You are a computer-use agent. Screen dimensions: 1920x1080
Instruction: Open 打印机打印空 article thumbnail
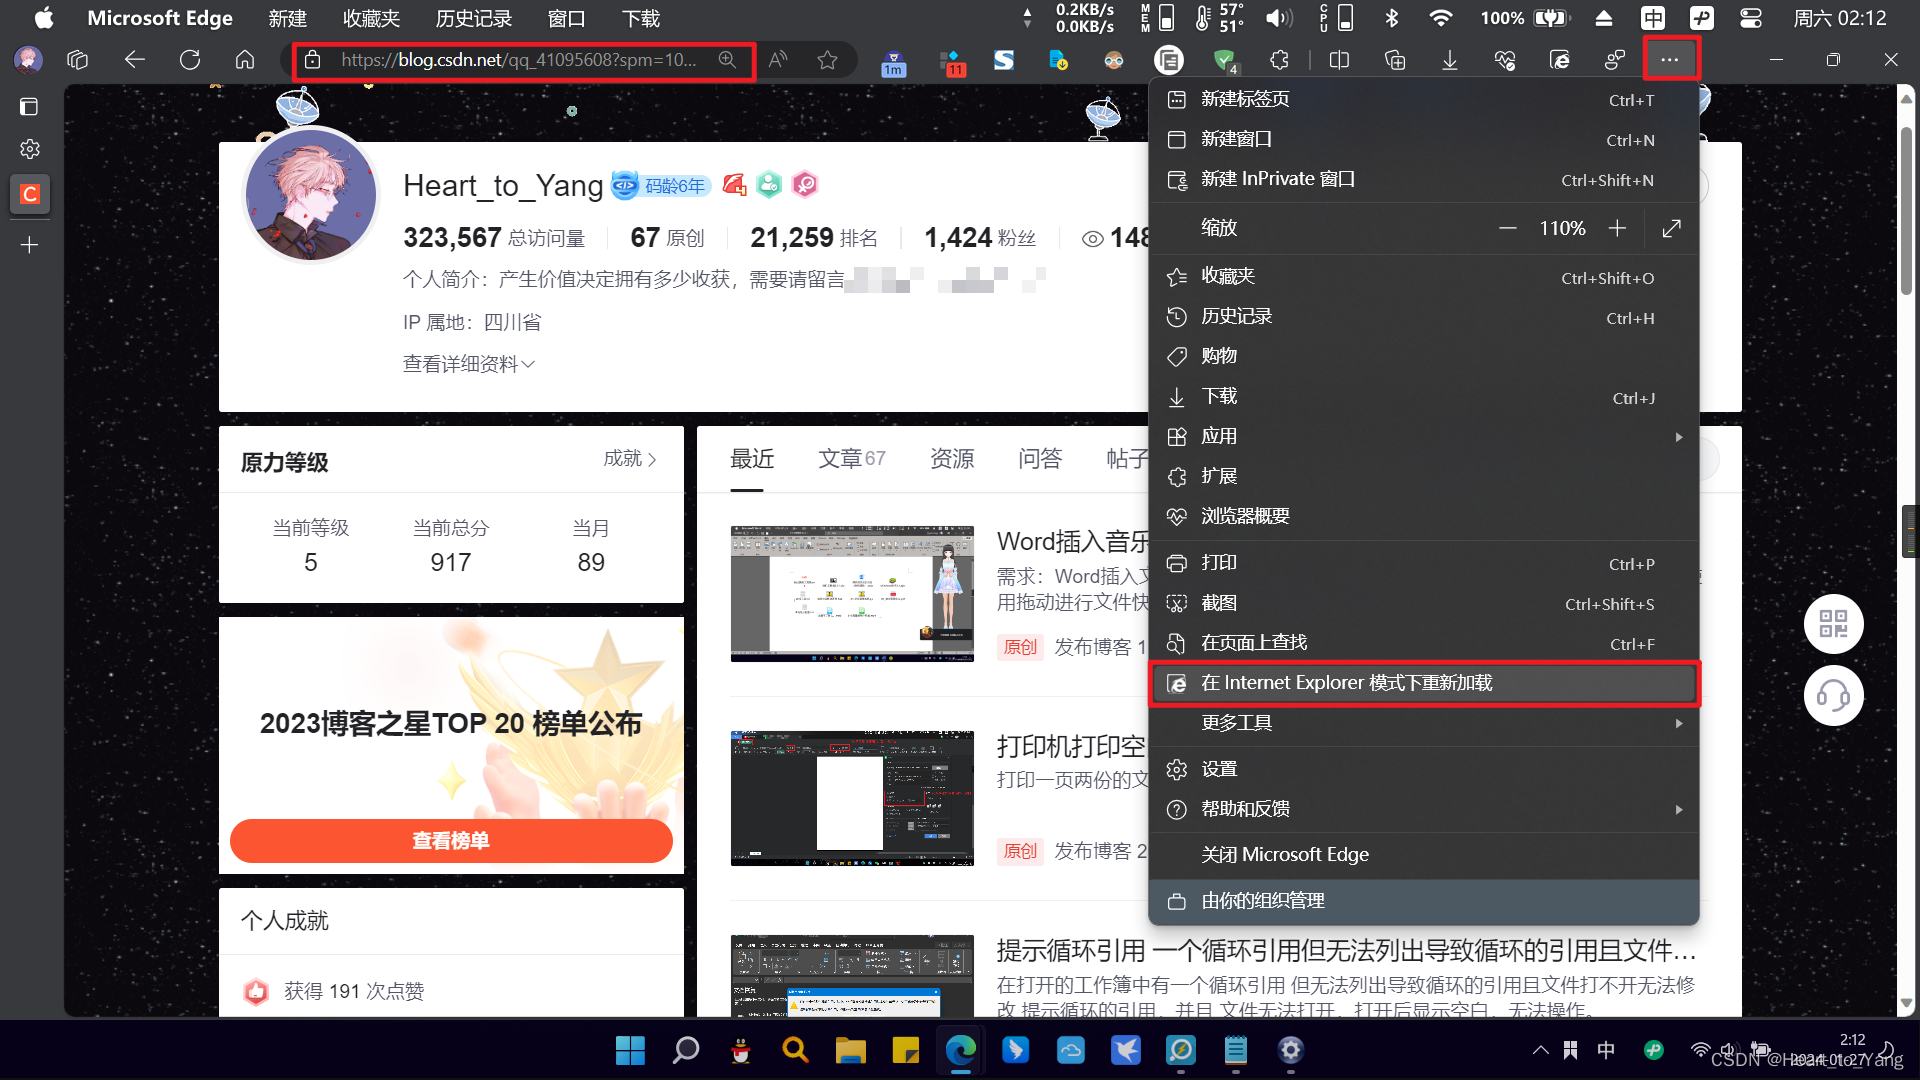(852, 798)
